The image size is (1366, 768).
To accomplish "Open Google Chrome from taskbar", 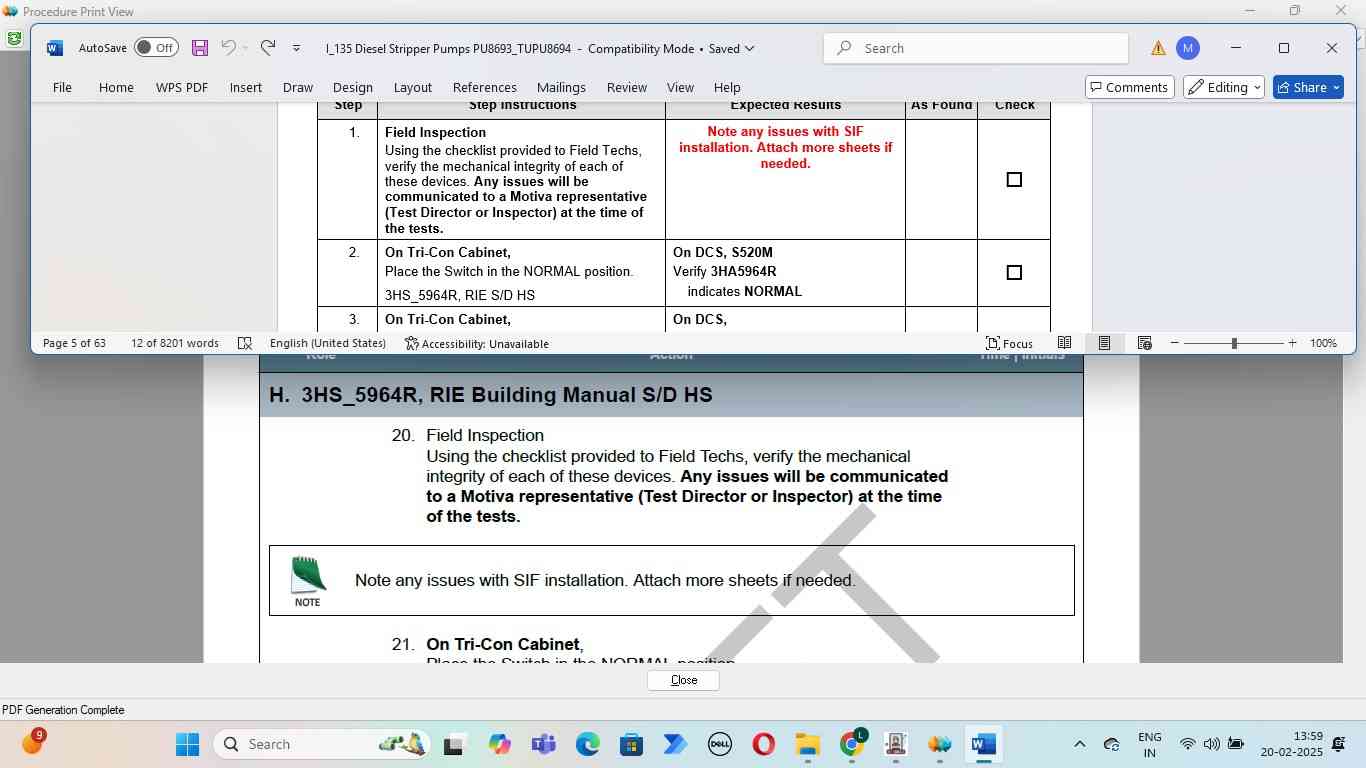I will coord(852,744).
